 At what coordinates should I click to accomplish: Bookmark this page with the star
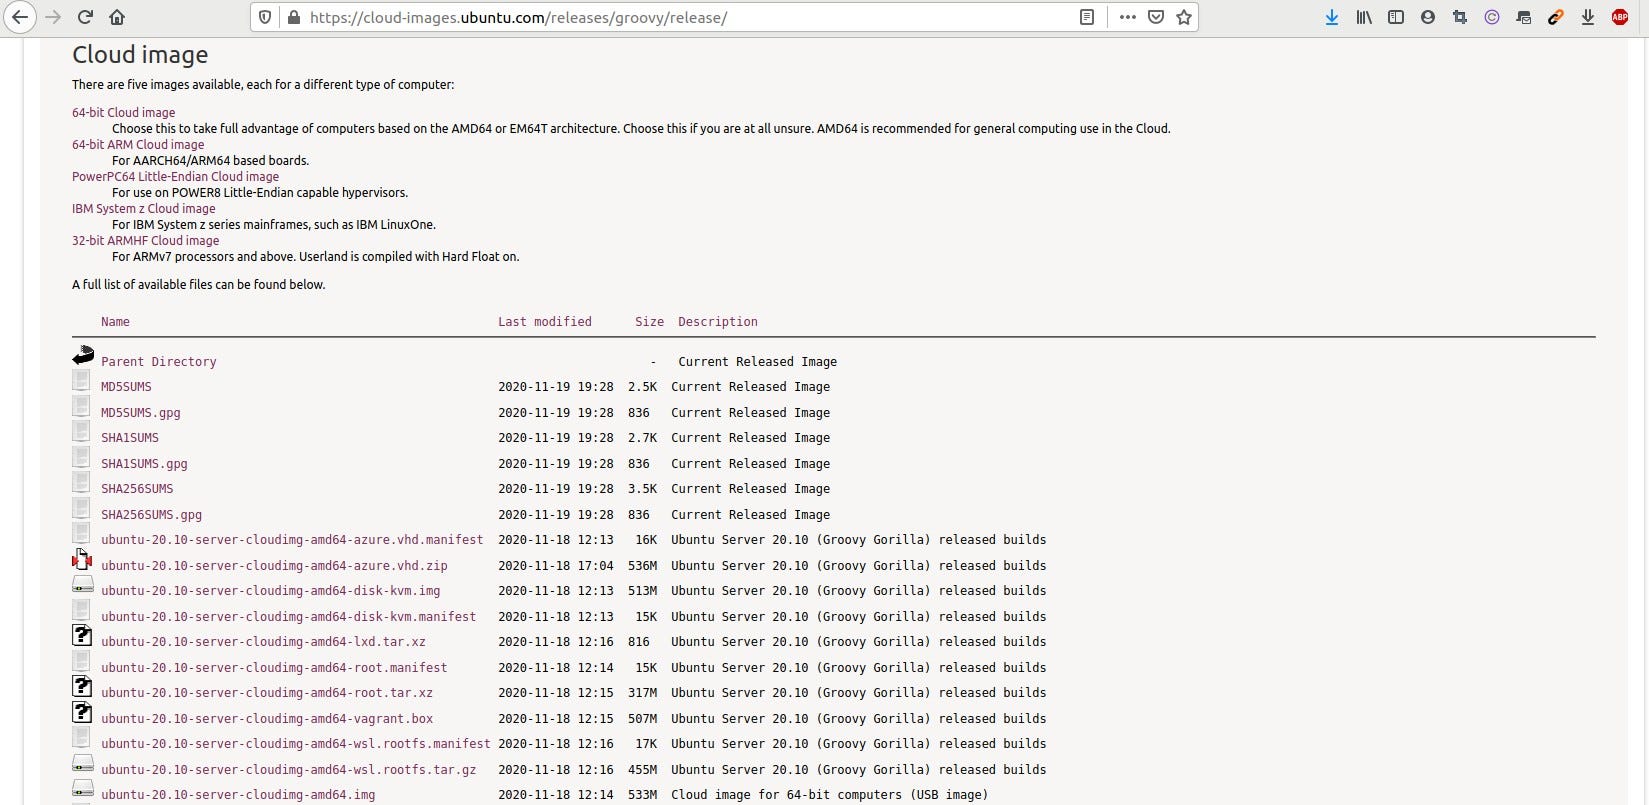coord(1184,17)
